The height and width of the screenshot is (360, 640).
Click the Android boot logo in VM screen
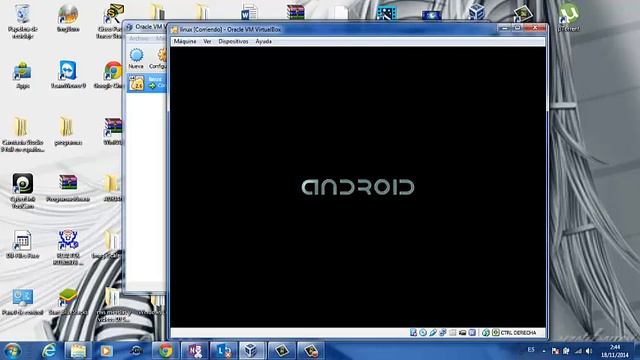point(358,187)
